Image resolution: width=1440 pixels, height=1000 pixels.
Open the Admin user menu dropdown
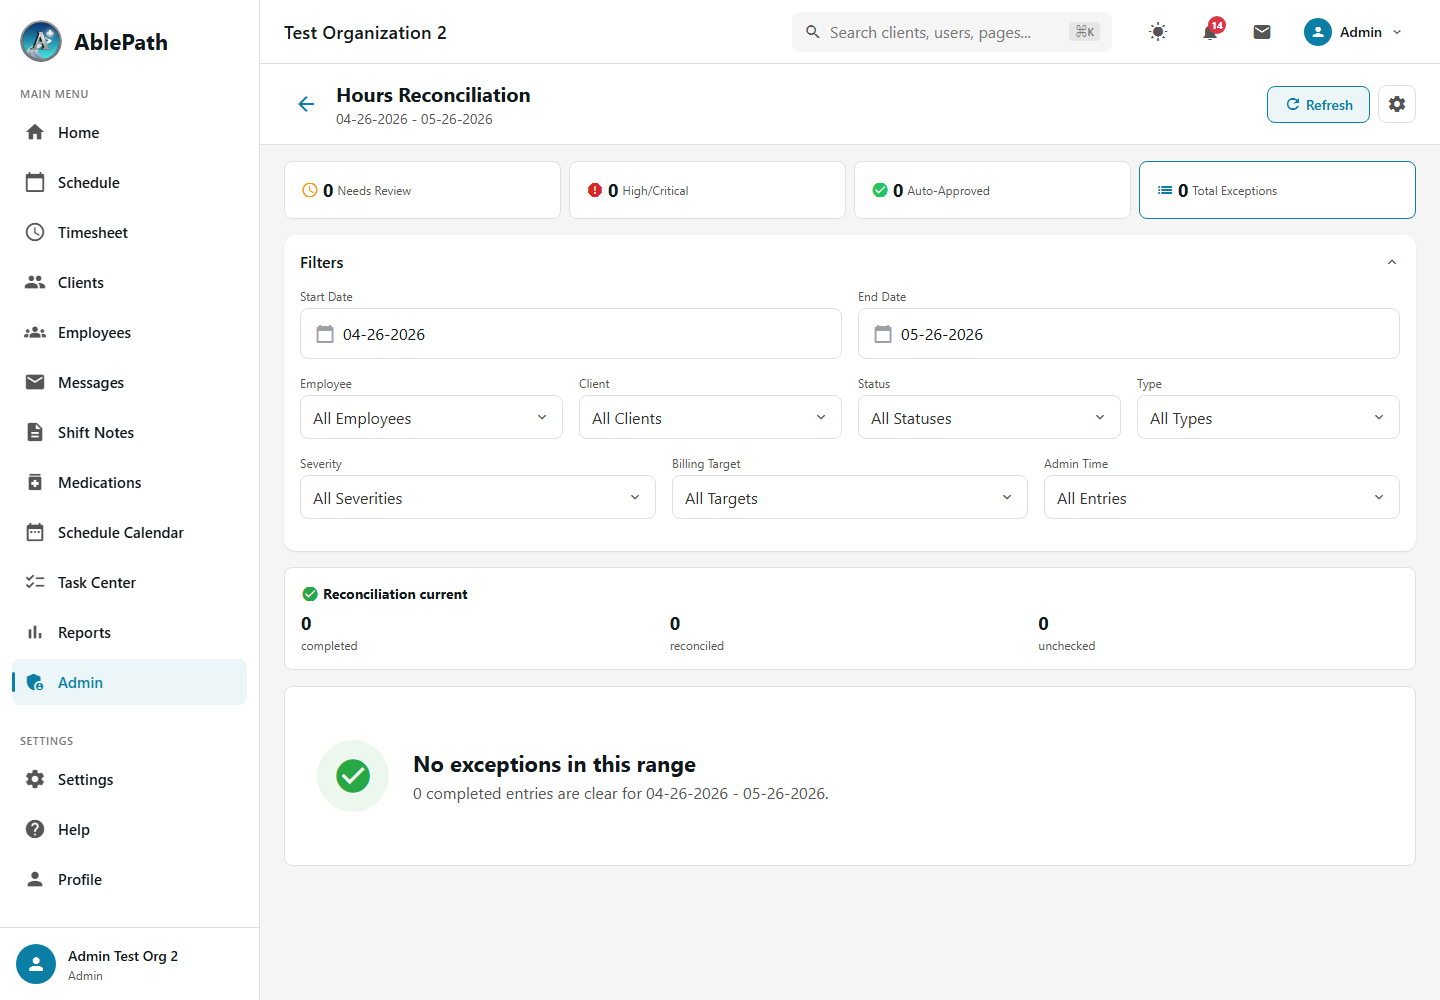point(1354,32)
